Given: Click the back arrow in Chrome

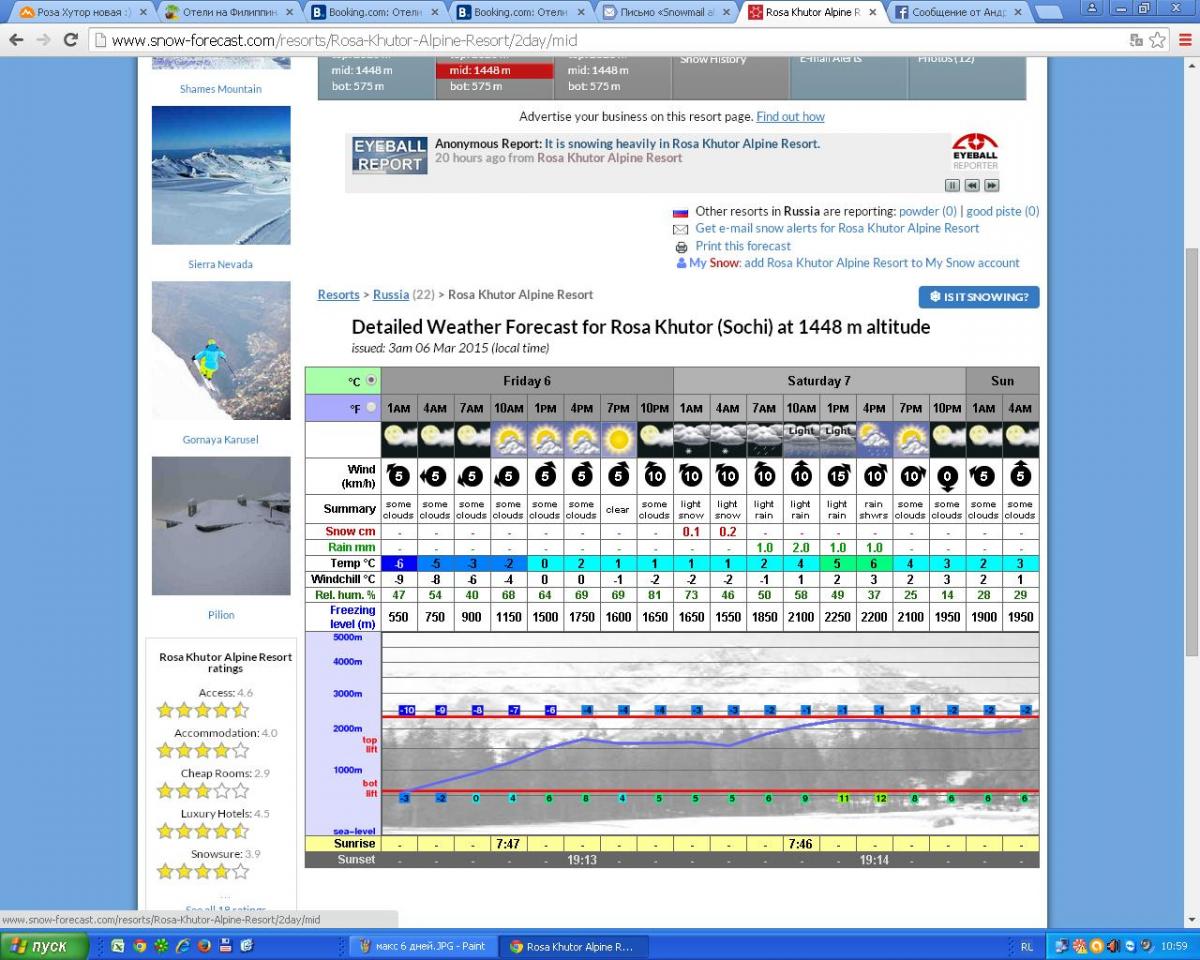Looking at the screenshot, I should pos(16,40).
